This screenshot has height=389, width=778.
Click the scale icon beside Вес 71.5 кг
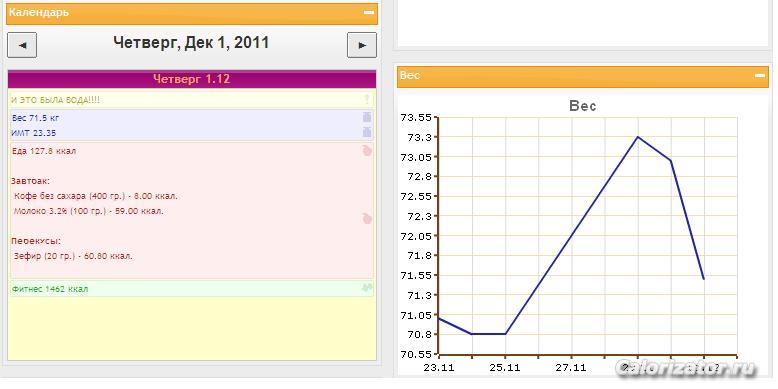pyautogui.click(x=367, y=118)
